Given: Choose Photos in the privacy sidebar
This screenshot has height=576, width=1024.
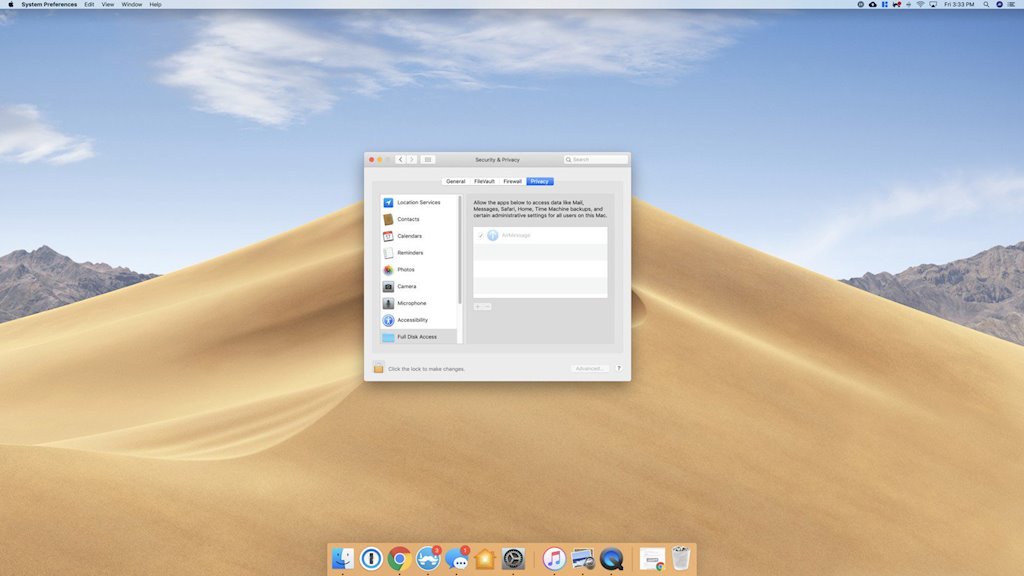Looking at the screenshot, I should click(405, 270).
